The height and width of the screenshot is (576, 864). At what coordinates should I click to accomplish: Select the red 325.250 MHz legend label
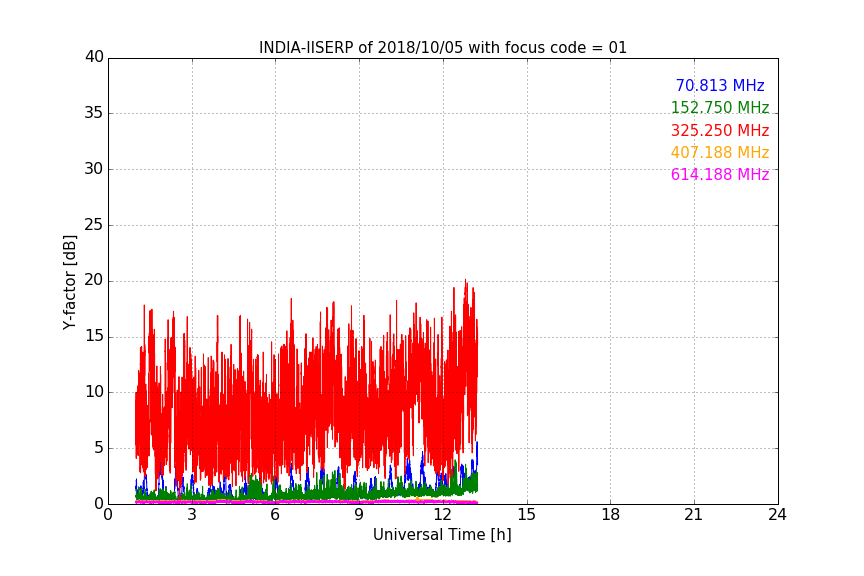720,131
